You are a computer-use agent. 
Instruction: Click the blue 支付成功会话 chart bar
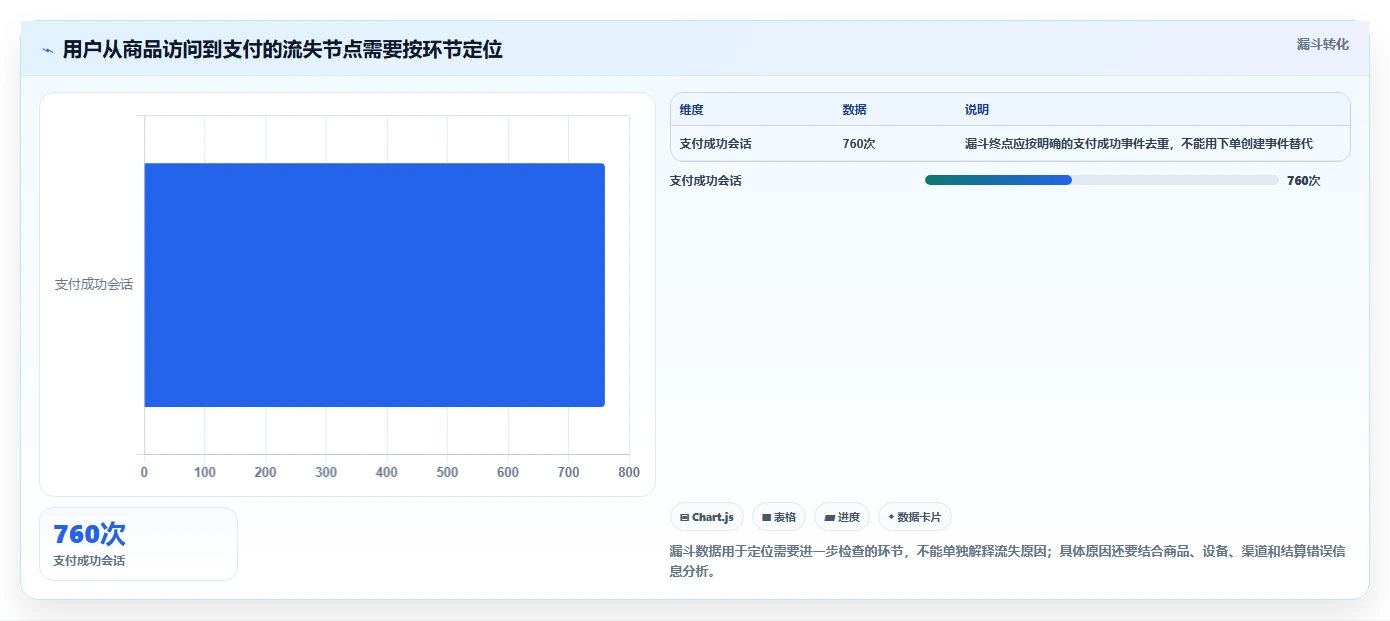[374, 285]
